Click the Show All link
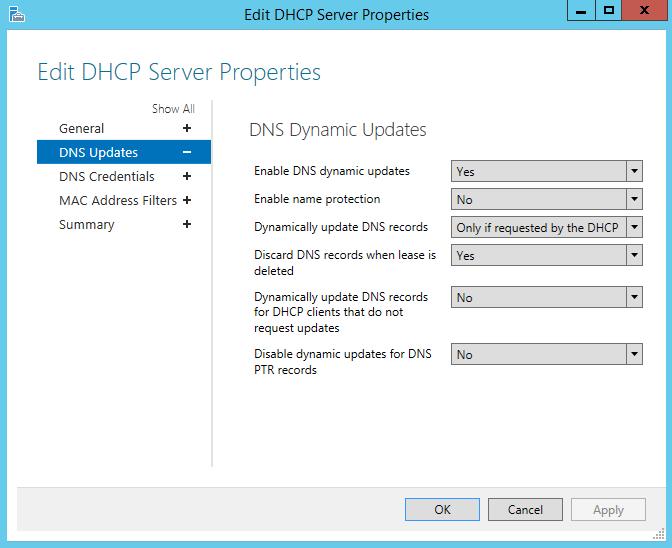Image resolution: width=672 pixels, height=548 pixels. pyautogui.click(x=173, y=109)
